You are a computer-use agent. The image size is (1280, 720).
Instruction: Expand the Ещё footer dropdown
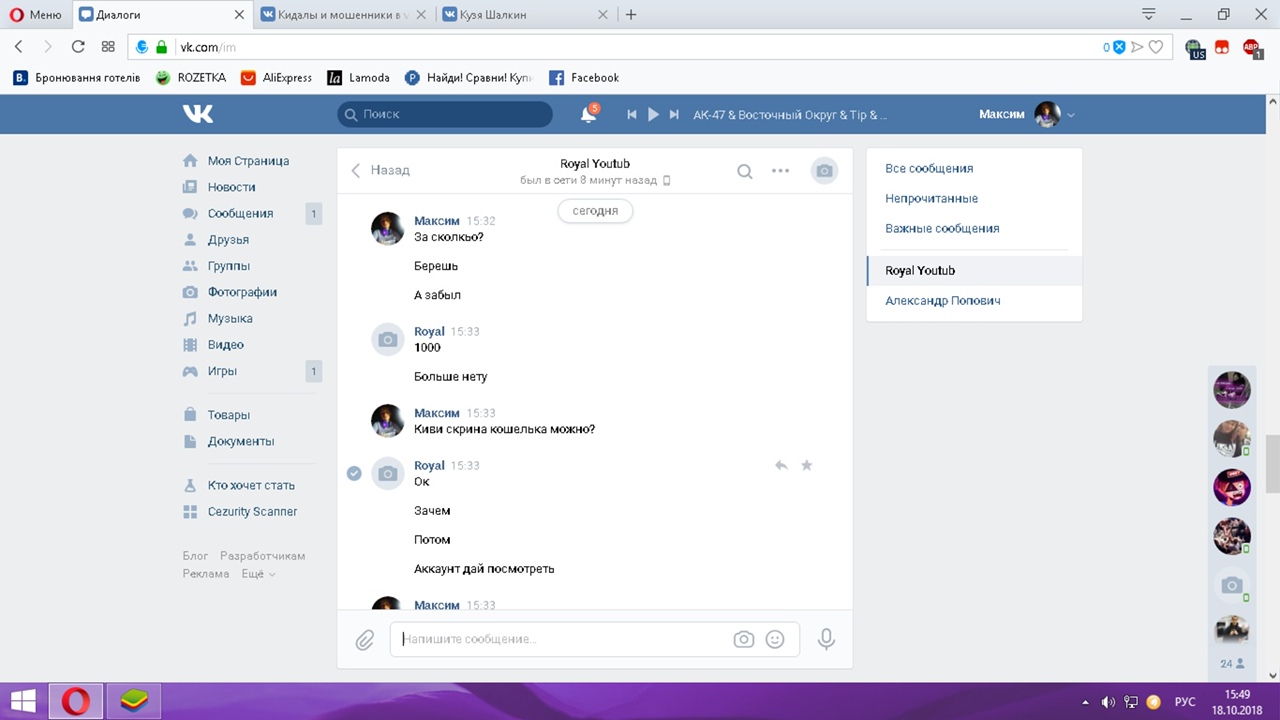pyautogui.click(x=258, y=574)
